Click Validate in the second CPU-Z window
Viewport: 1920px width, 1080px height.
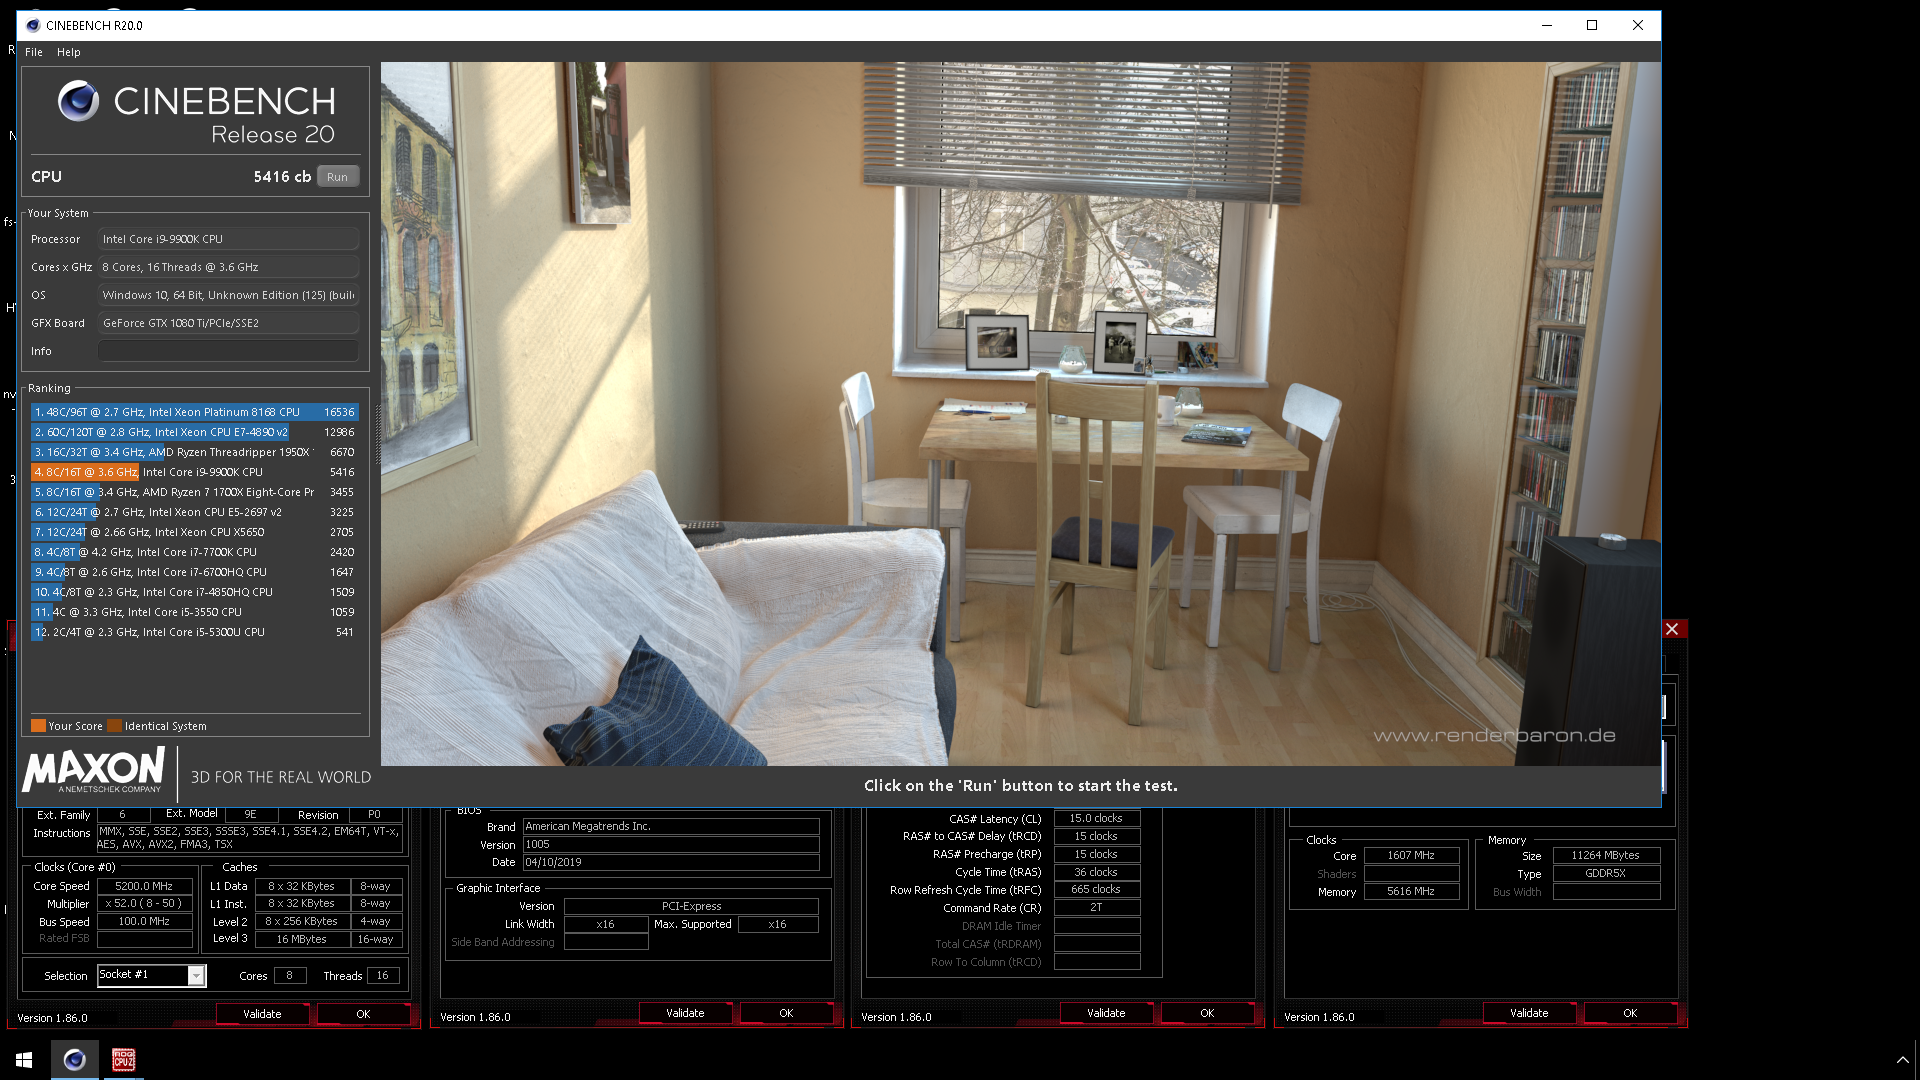coord(685,1013)
